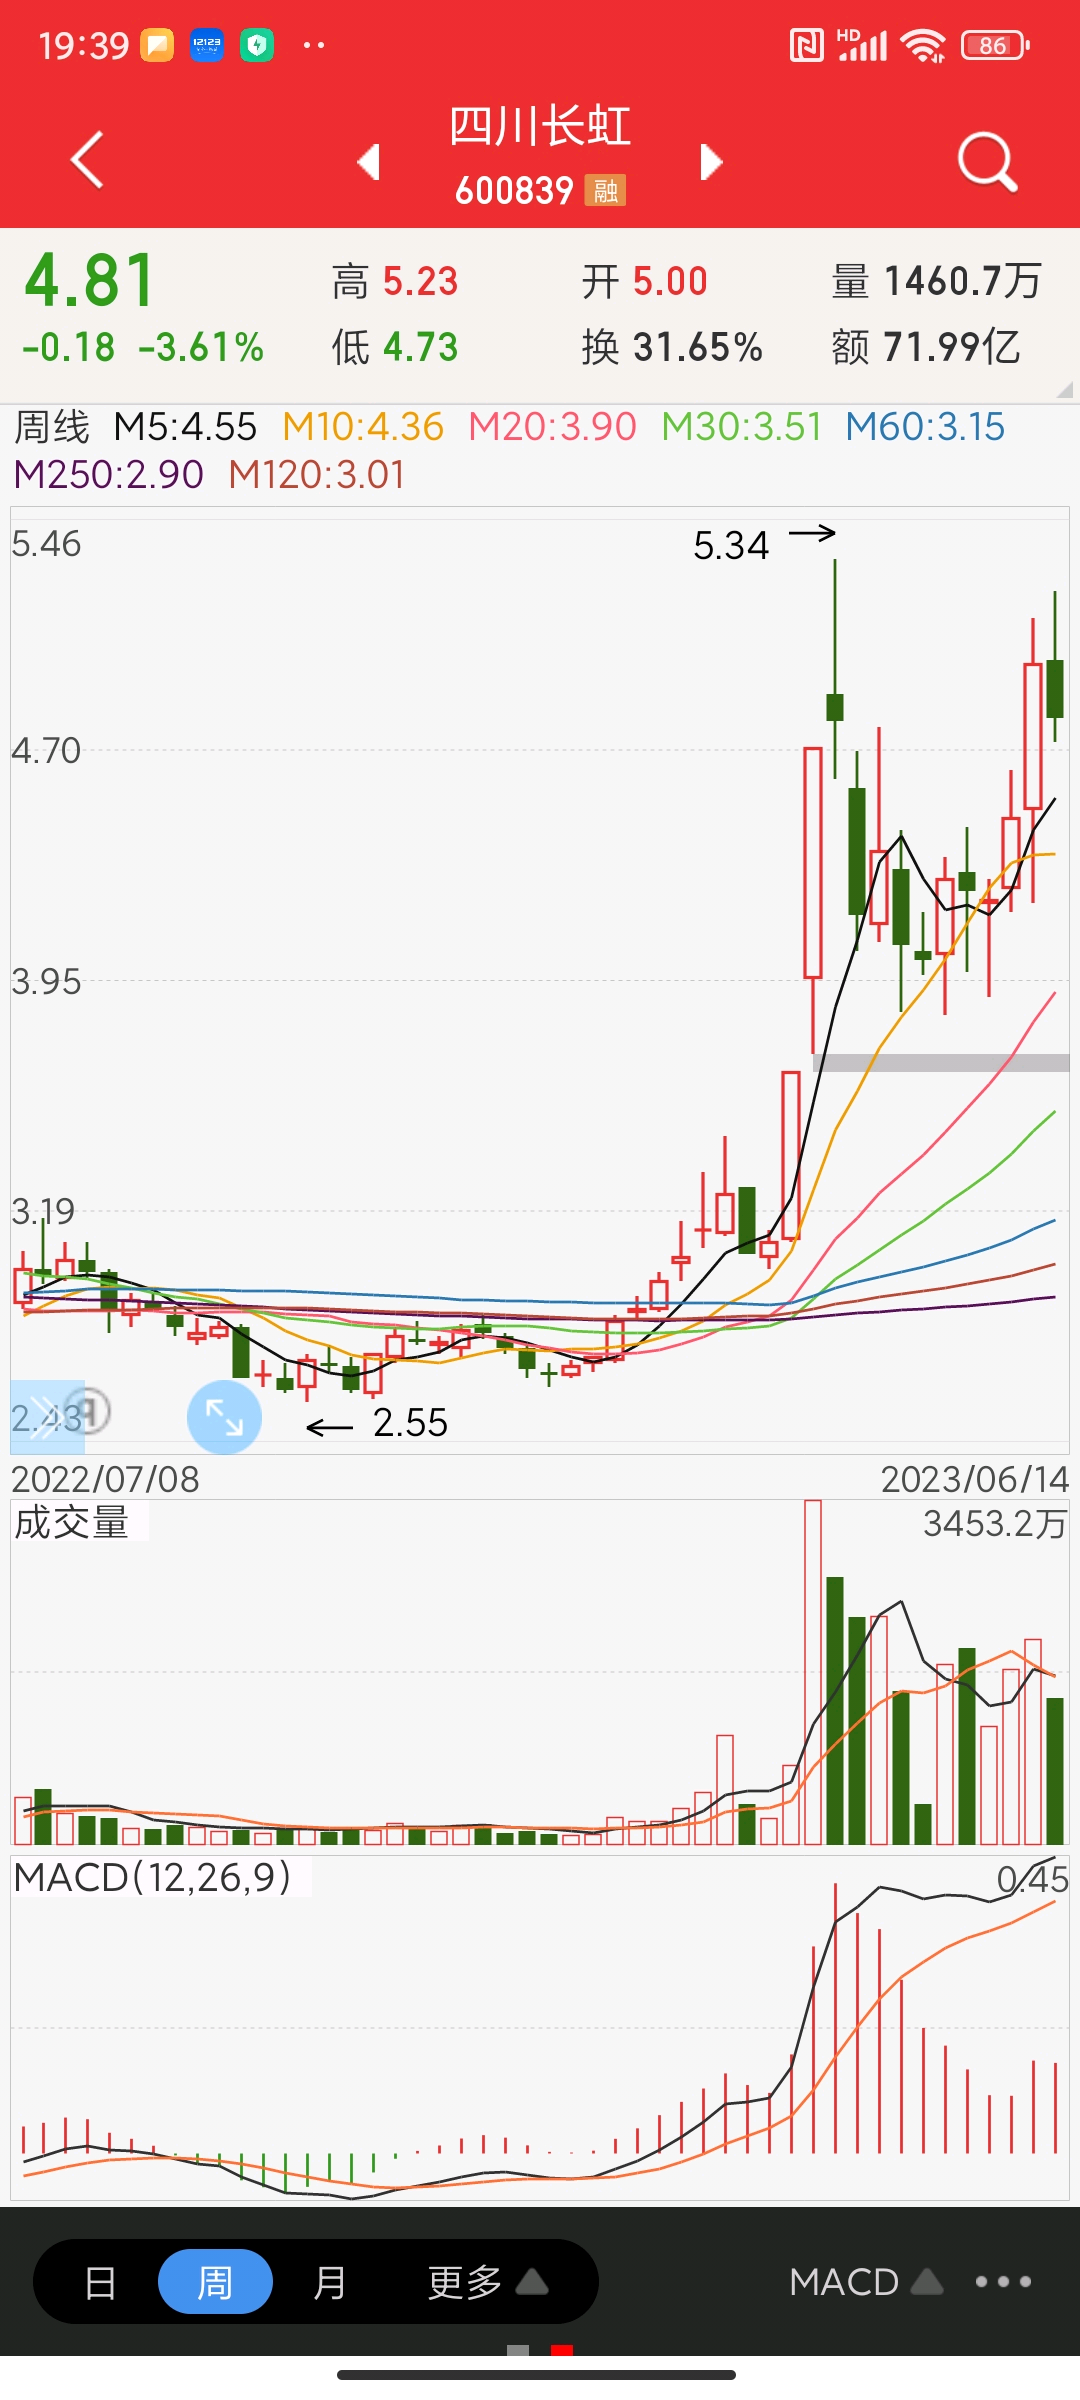Tap the status bar clock 19:39

84,45
